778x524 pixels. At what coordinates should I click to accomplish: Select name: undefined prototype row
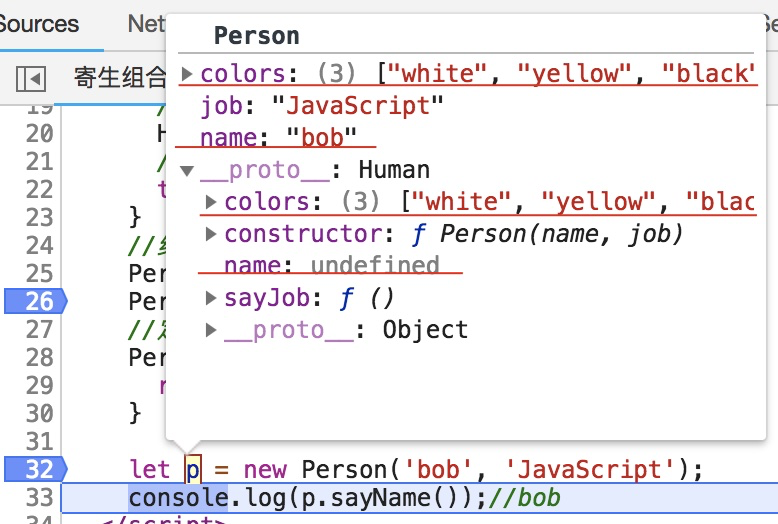coord(331,265)
